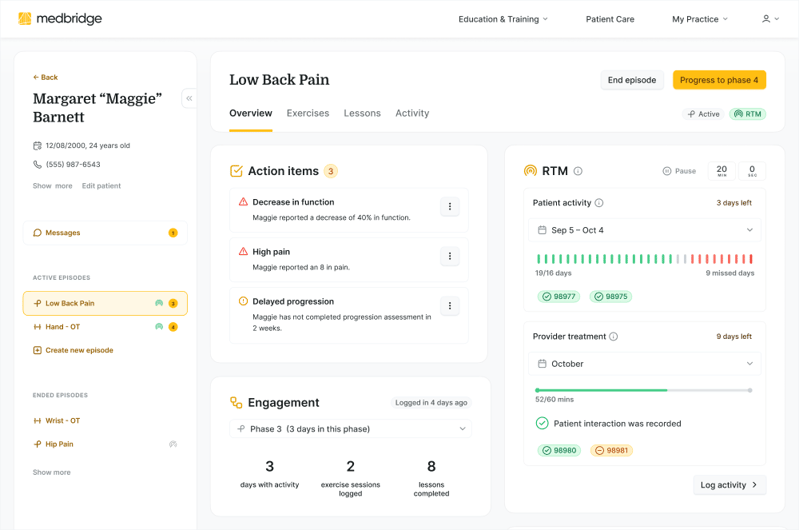Image resolution: width=799 pixels, height=530 pixels.
Task: Click the RTM info icon
Action: pos(578,171)
